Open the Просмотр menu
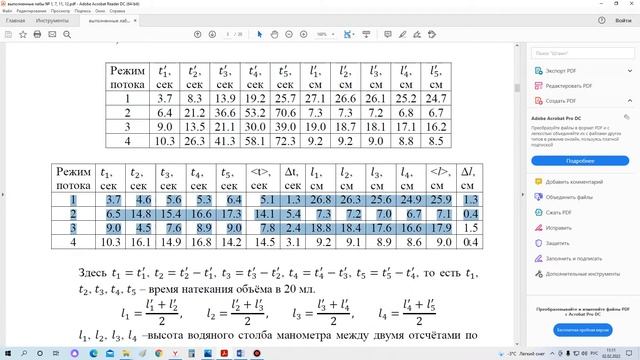 click(60, 11)
